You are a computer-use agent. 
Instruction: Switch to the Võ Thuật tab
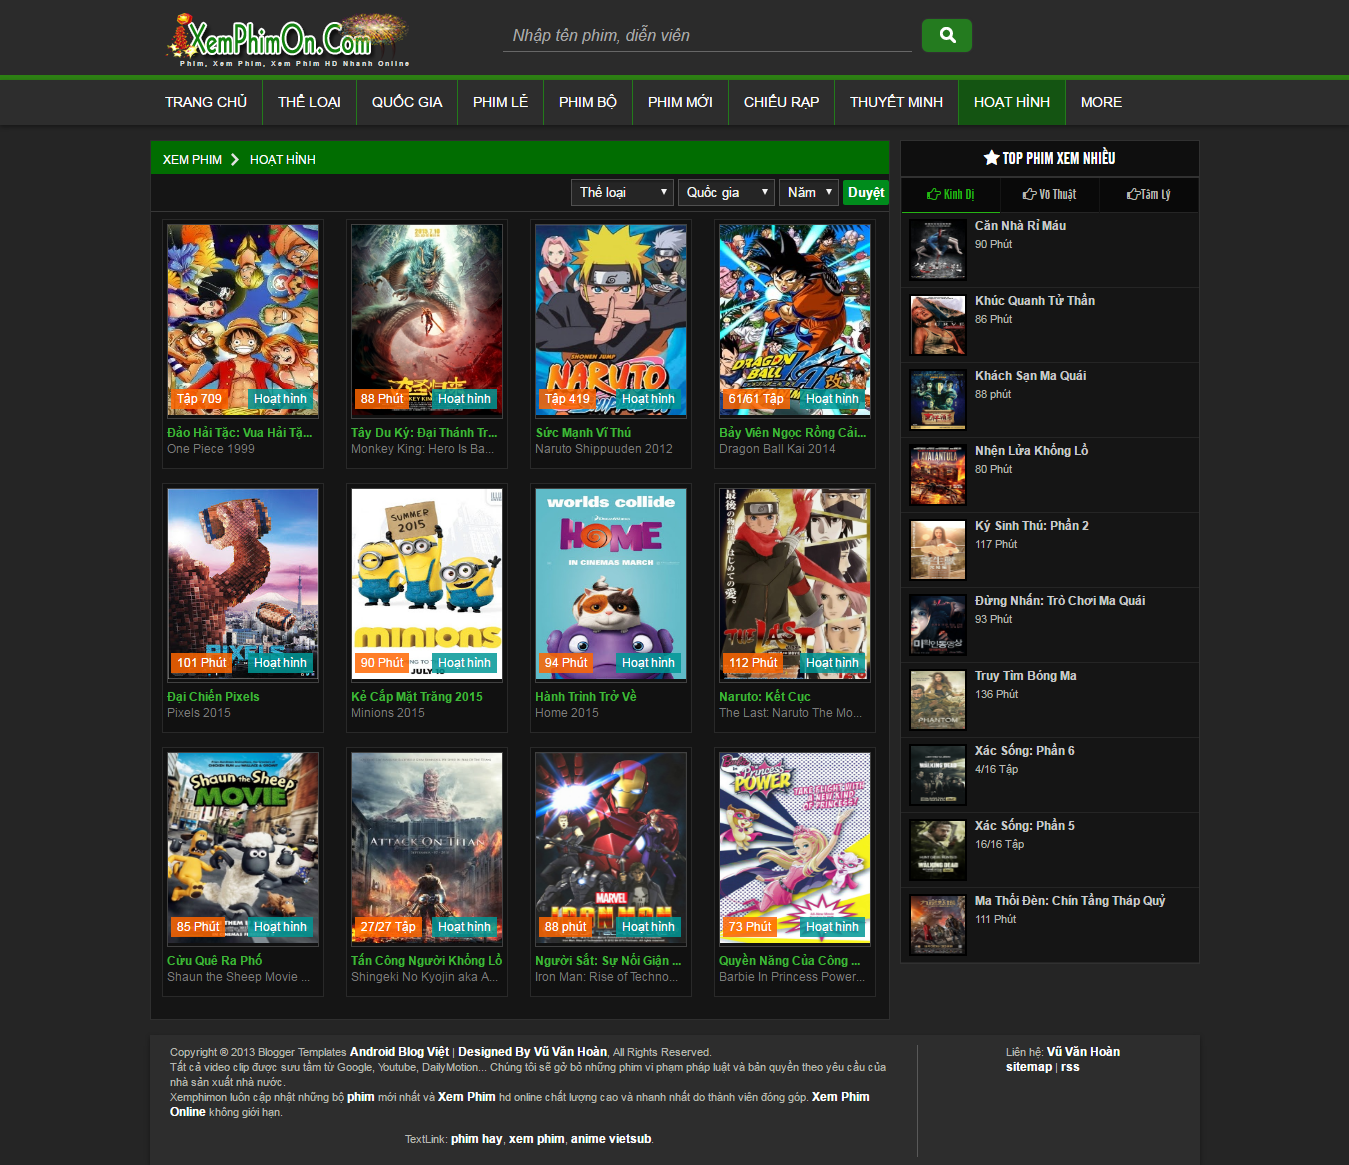pyautogui.click(x=1049, y=194)
